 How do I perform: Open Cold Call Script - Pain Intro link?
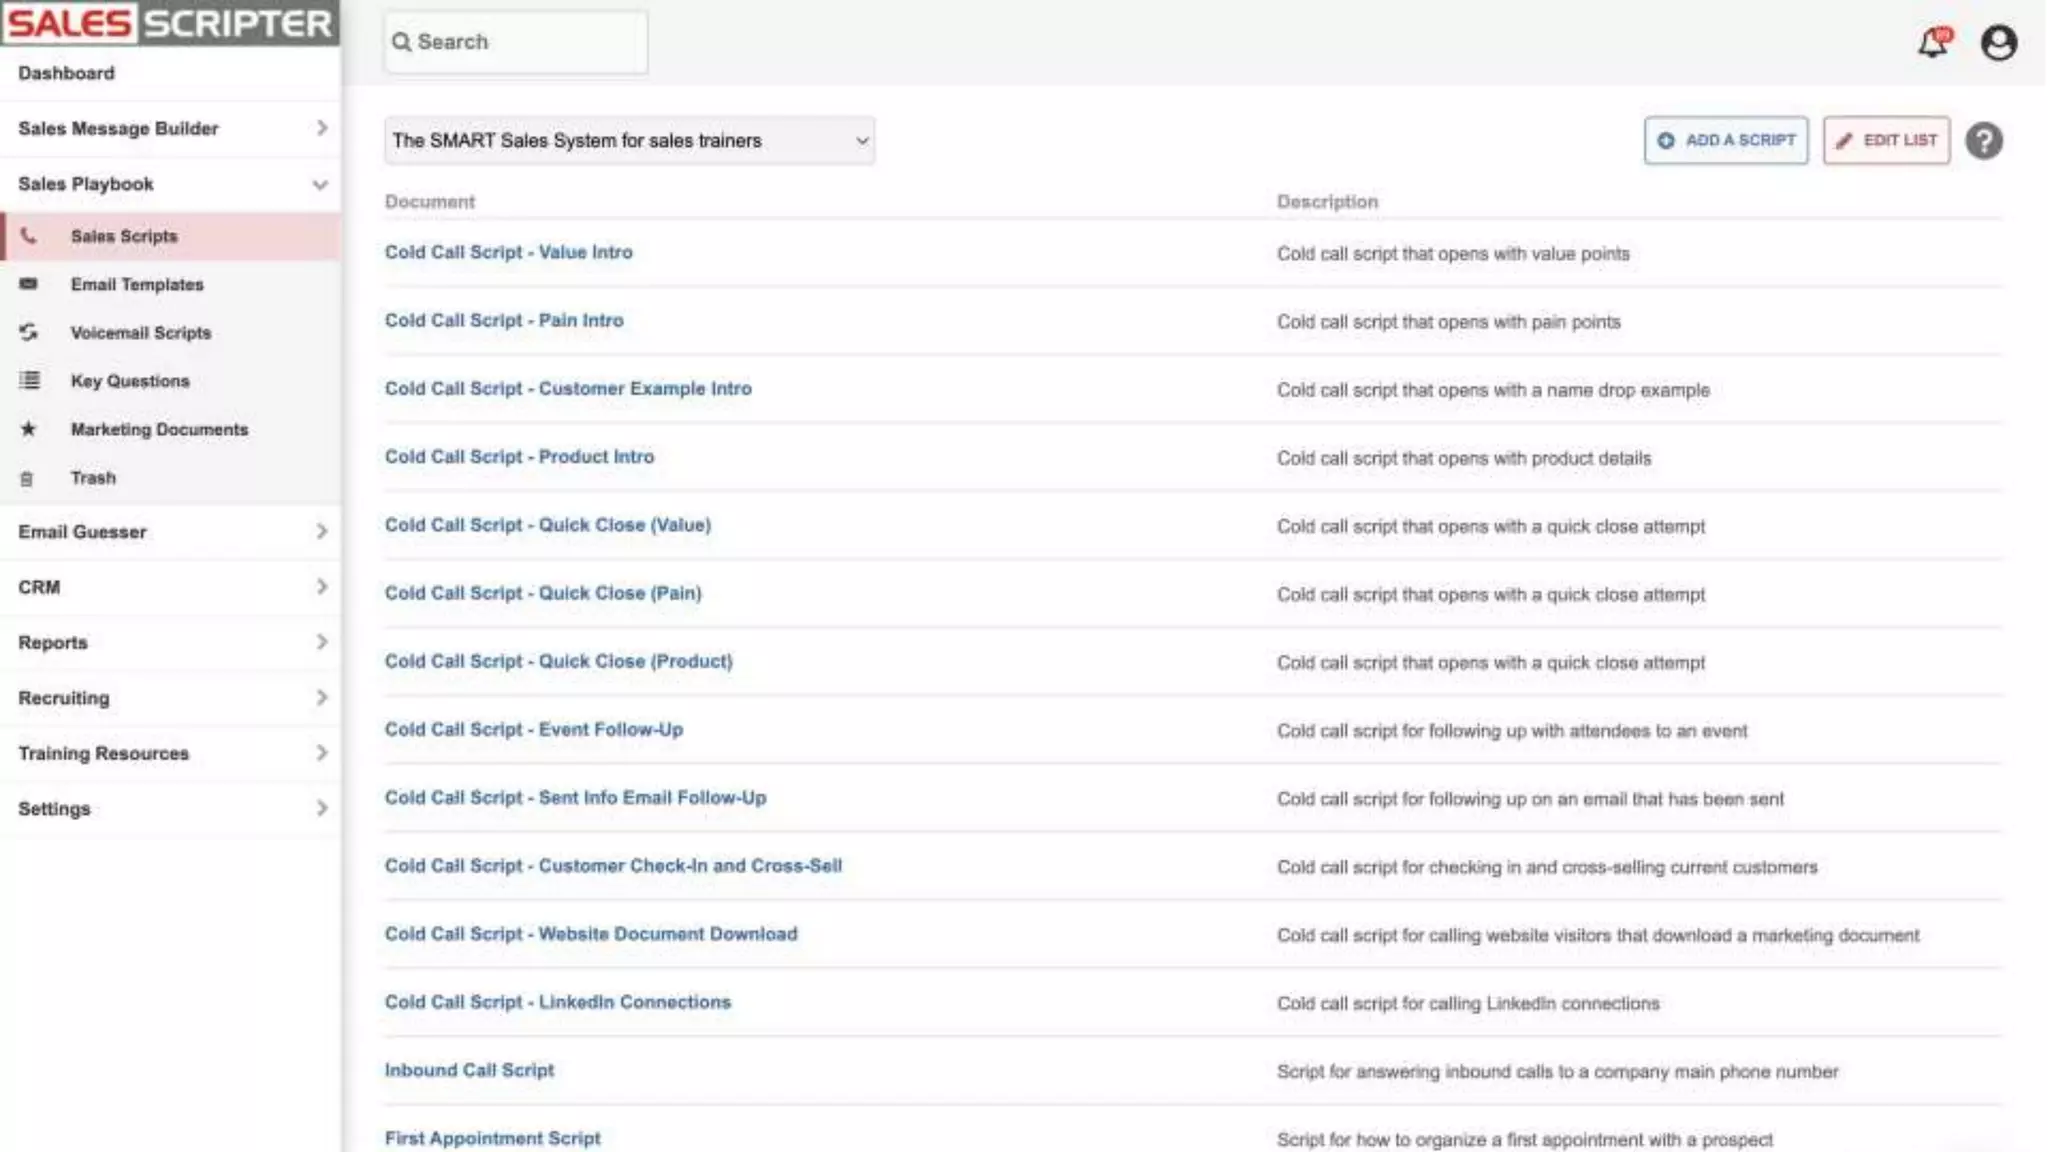[503, 320]
